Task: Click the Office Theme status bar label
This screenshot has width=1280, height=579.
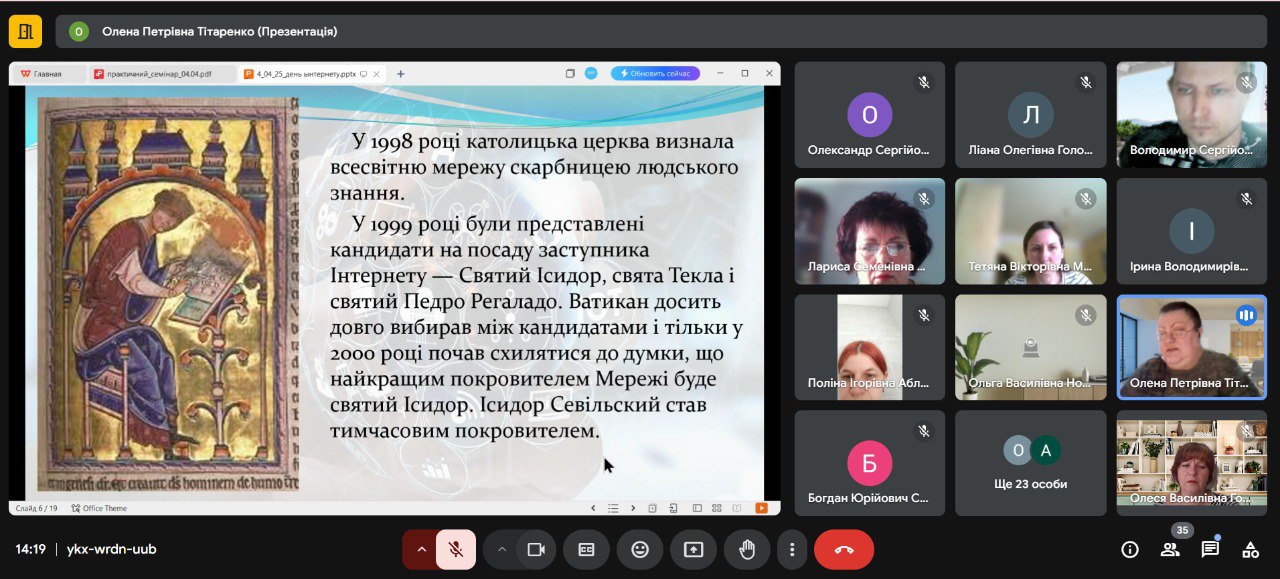Action: pyautogui.click(x=99, y=508)
